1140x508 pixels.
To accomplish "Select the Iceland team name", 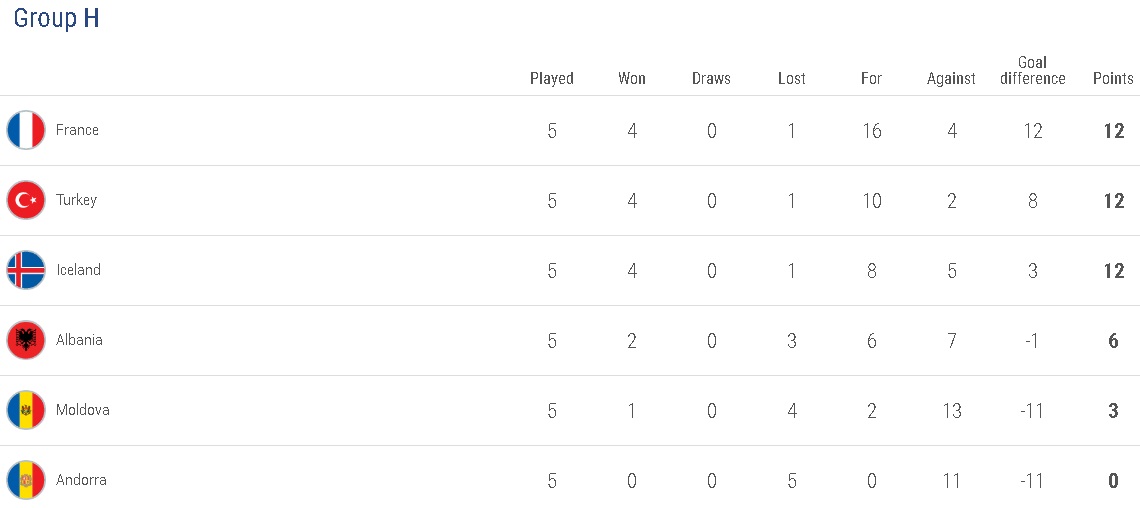I will 78,270.
